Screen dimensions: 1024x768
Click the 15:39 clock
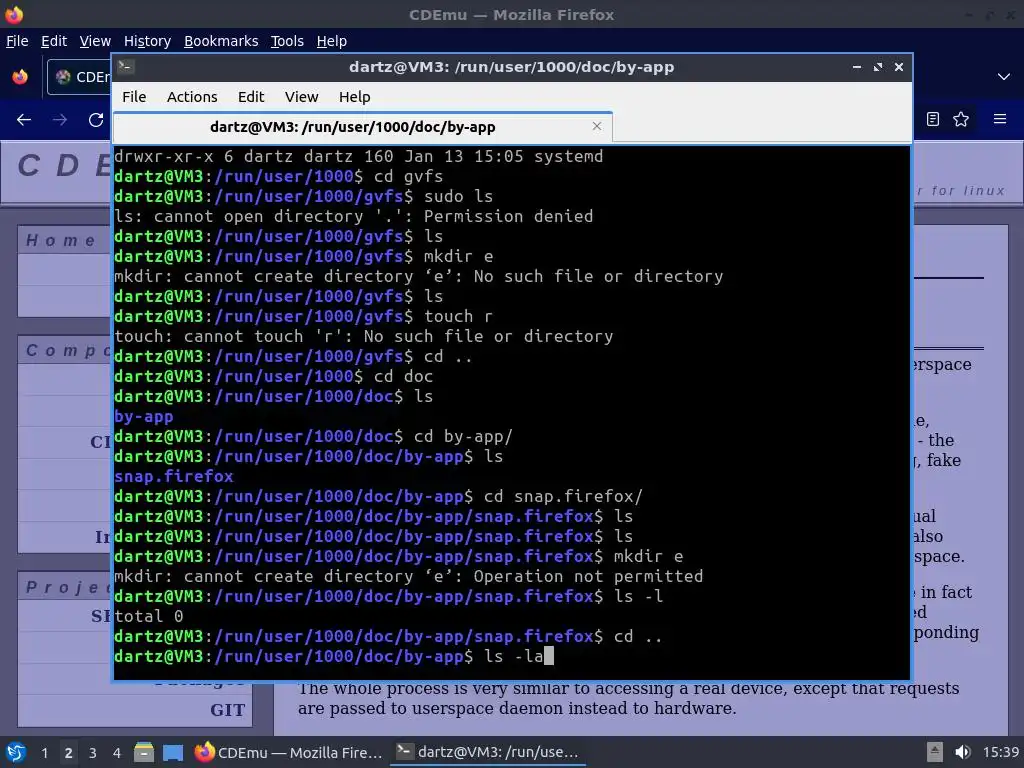(x=1000, y=752)
